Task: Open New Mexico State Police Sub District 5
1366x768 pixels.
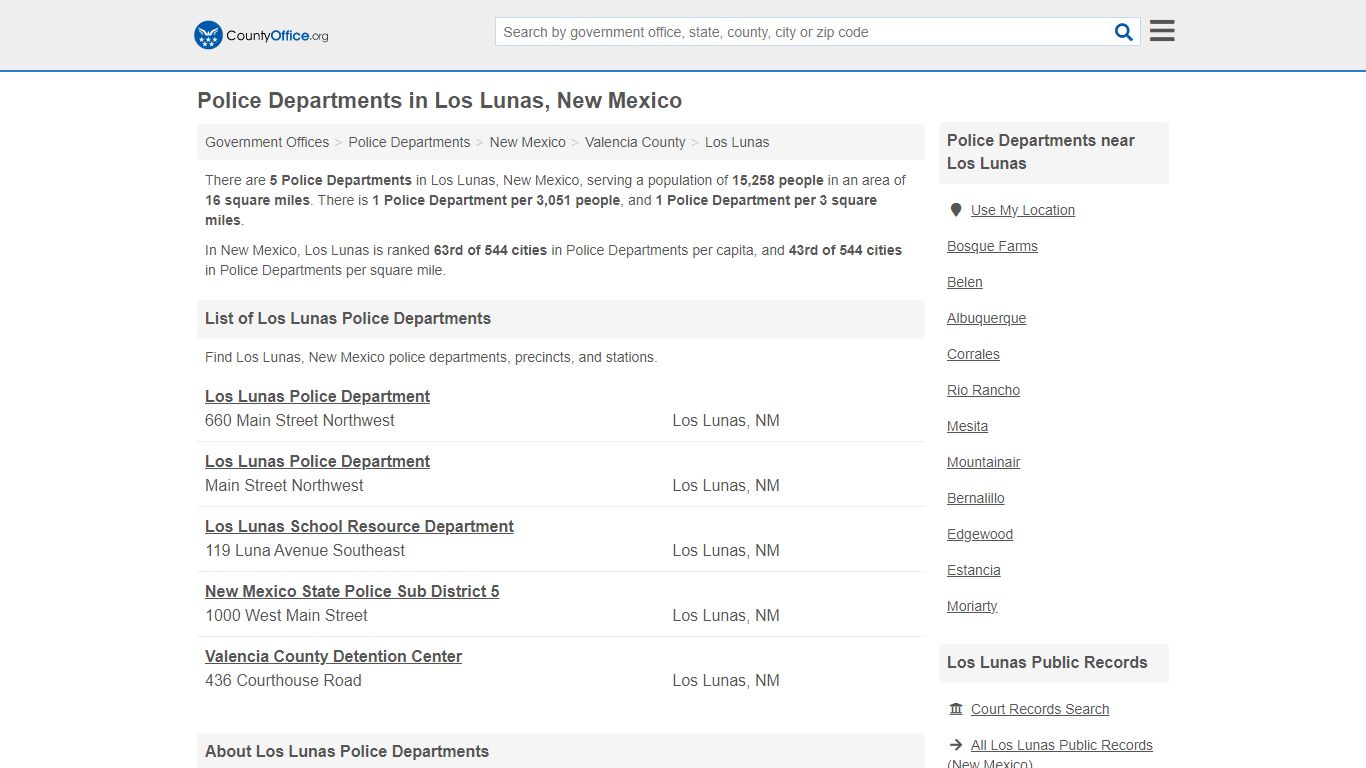Action: [x=352, y=591]
